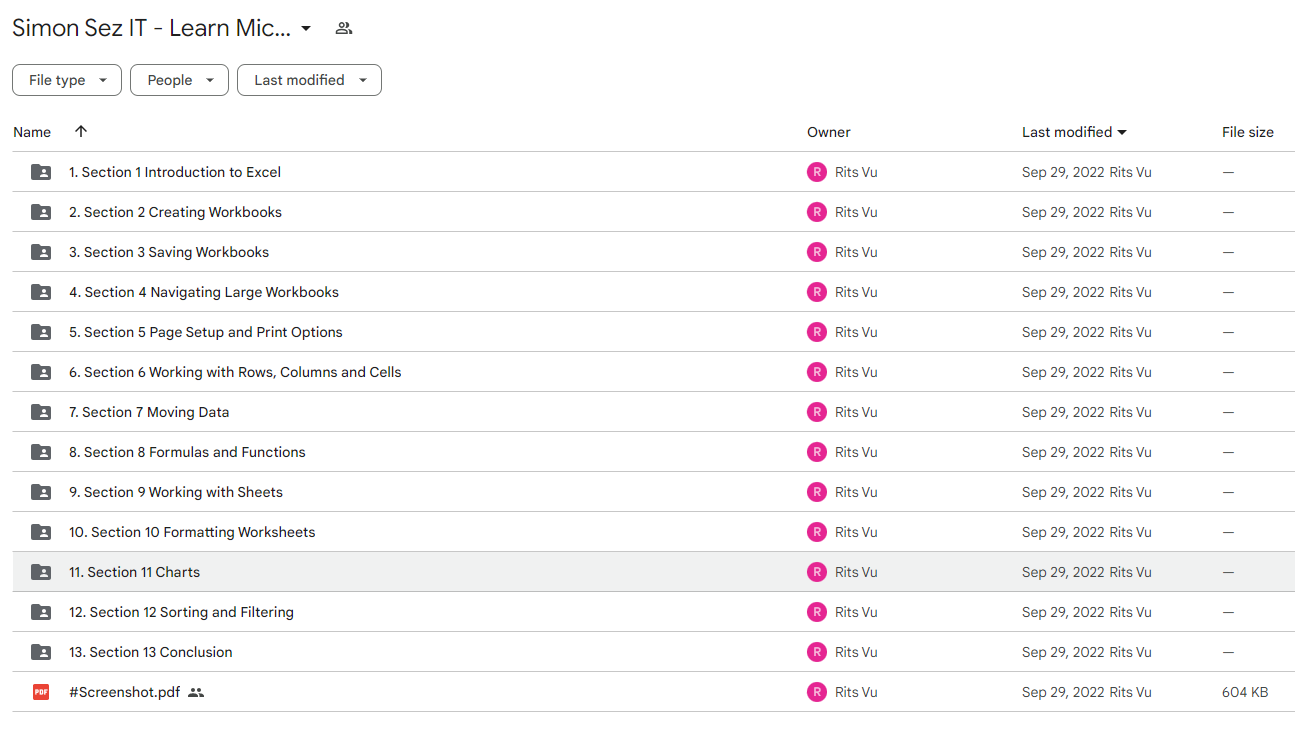Select folder icon for Section 6 Rows, Columns and Cells
Screen dimensions: 1295x741
pos(41,372)
